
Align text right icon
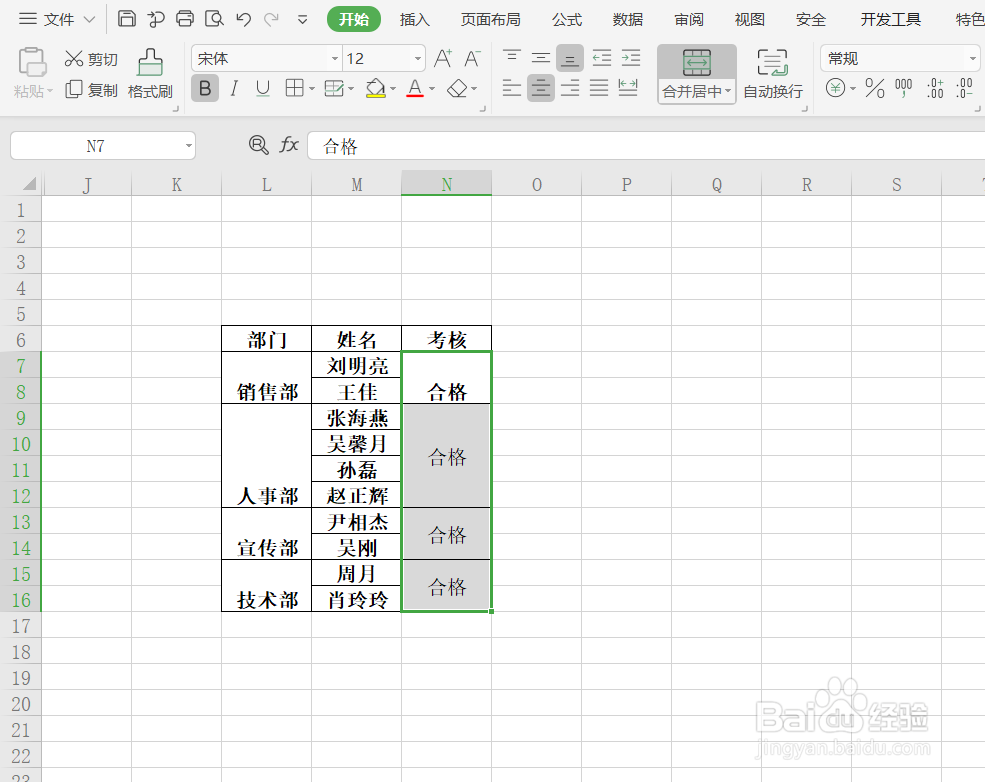point(570,87)
